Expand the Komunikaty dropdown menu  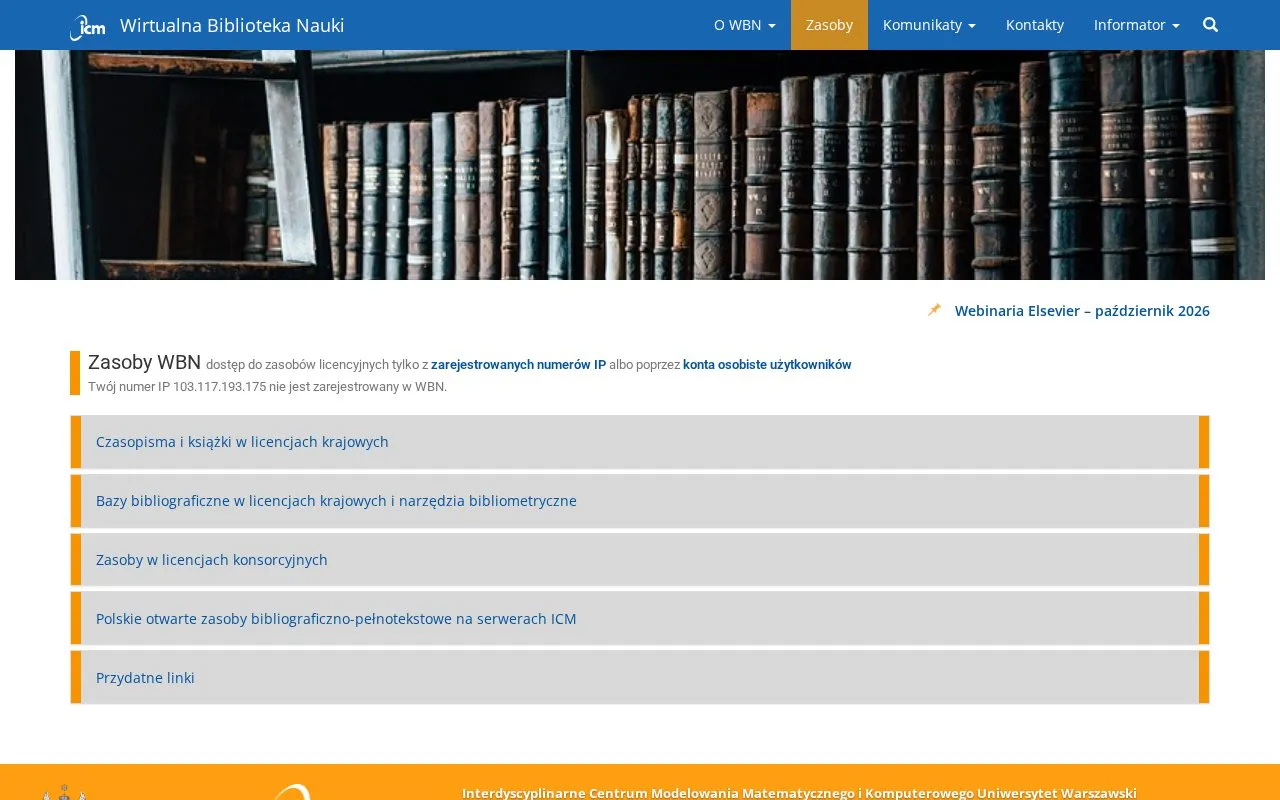pyautogui.click(x=929, y=25)
